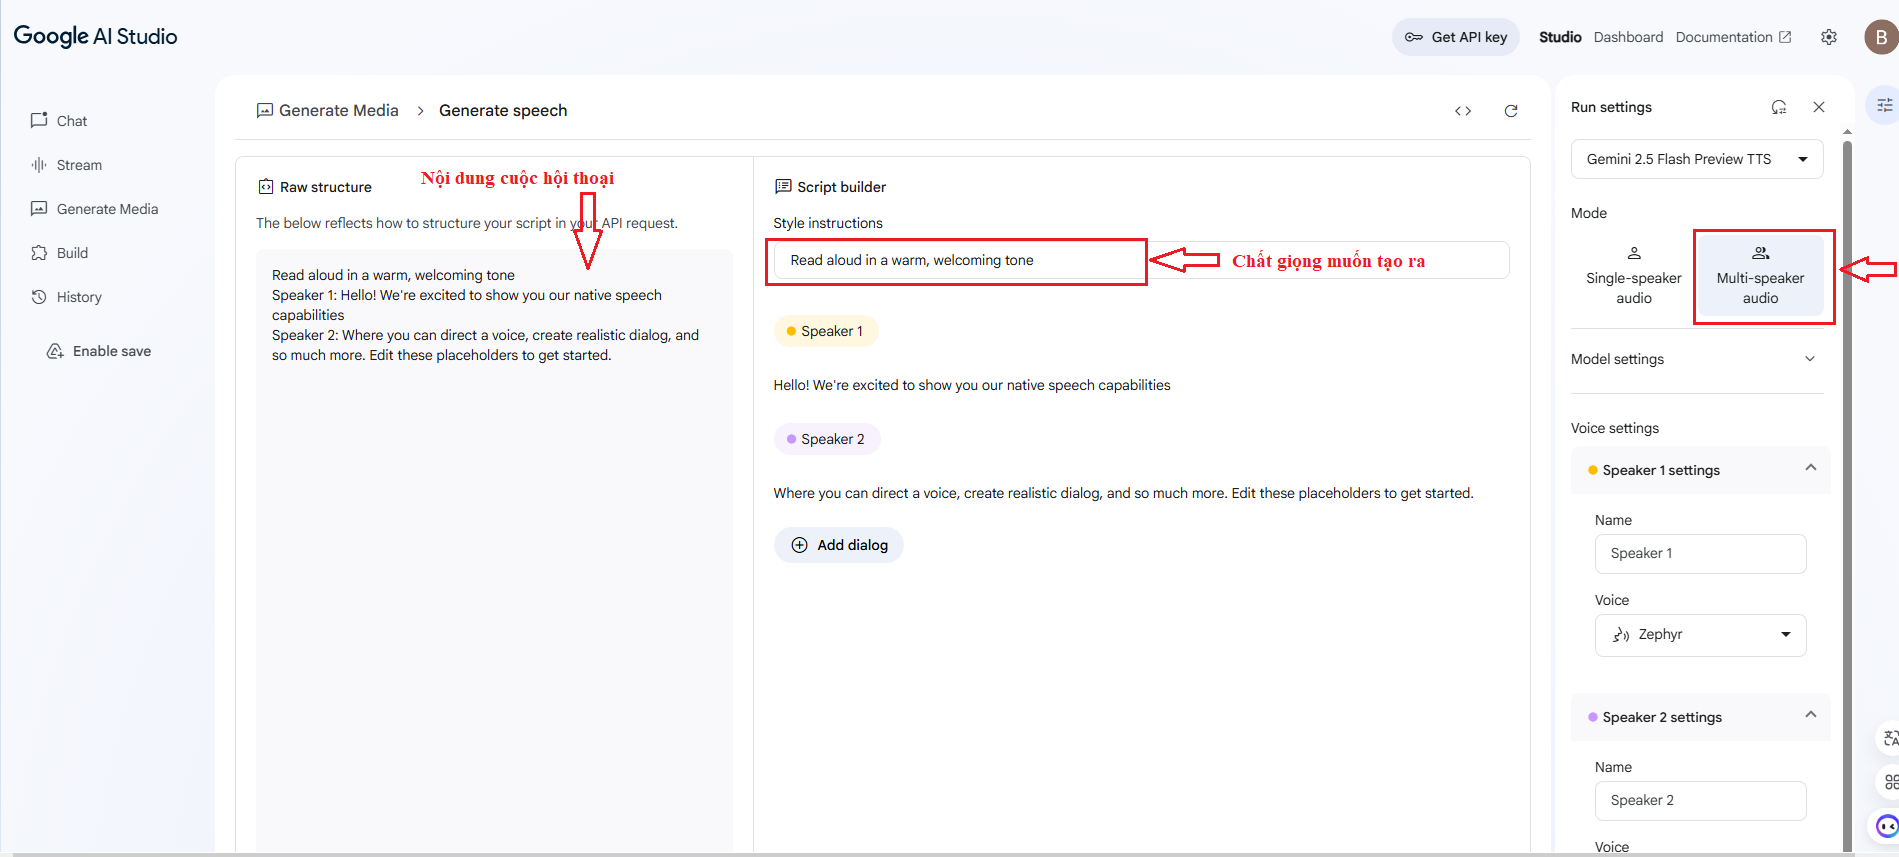The image size is (1899, 857).
Task: Click Speaker 2 dialog text 'Where you can direct'
Action: pyautogui.click(x=1123, y=493)
